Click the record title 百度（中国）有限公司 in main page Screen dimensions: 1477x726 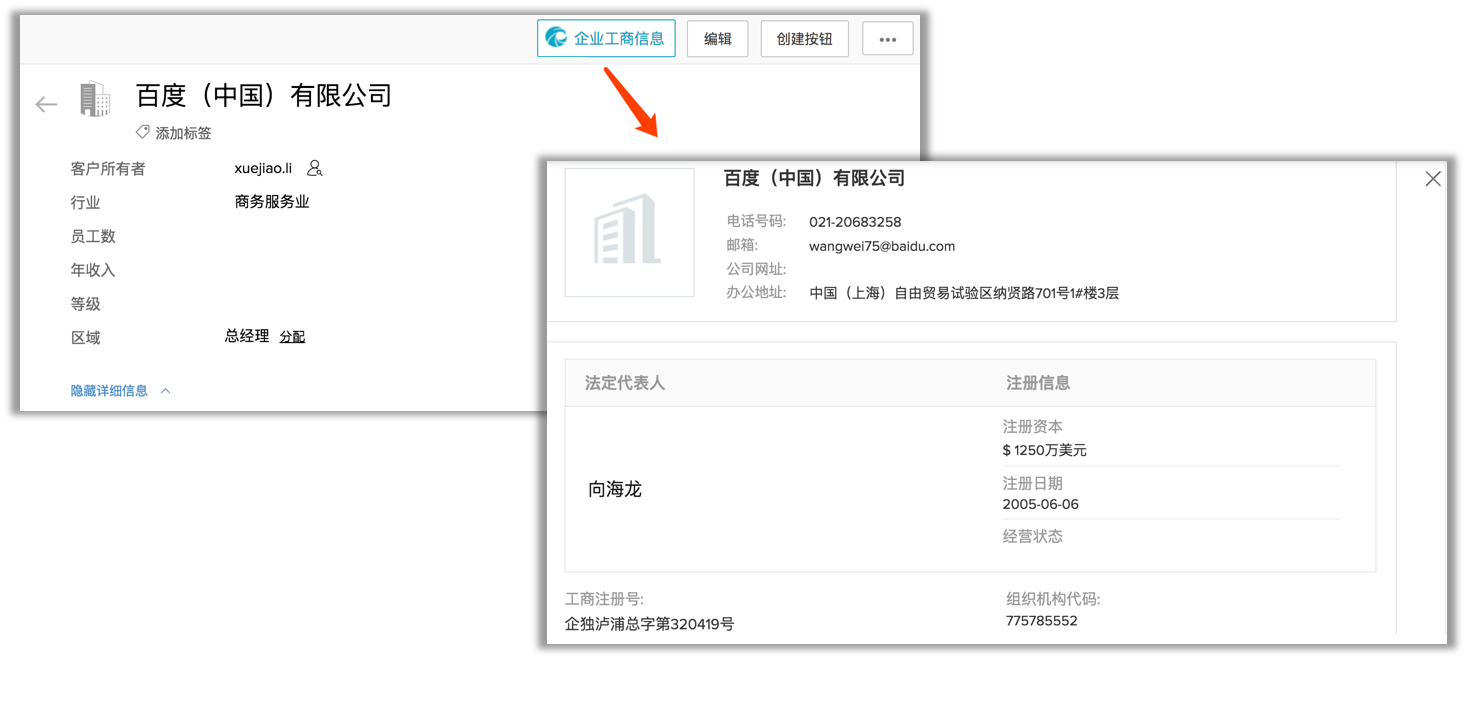tap(264, 95)
